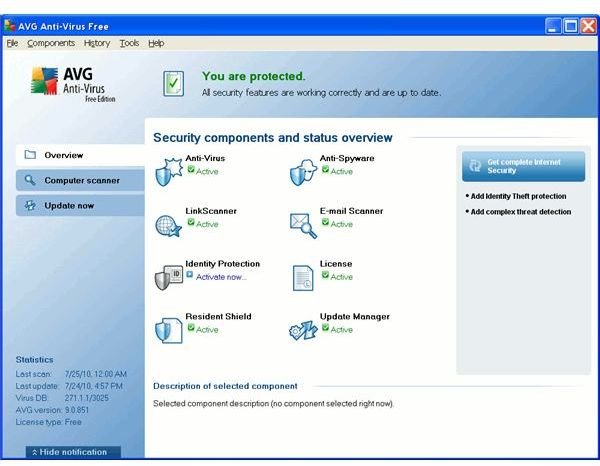Image resolution: width=600 pixels, height=466 pixels.
Task: Click Add Identity Theft protection link
Action: tap(518, 196)
